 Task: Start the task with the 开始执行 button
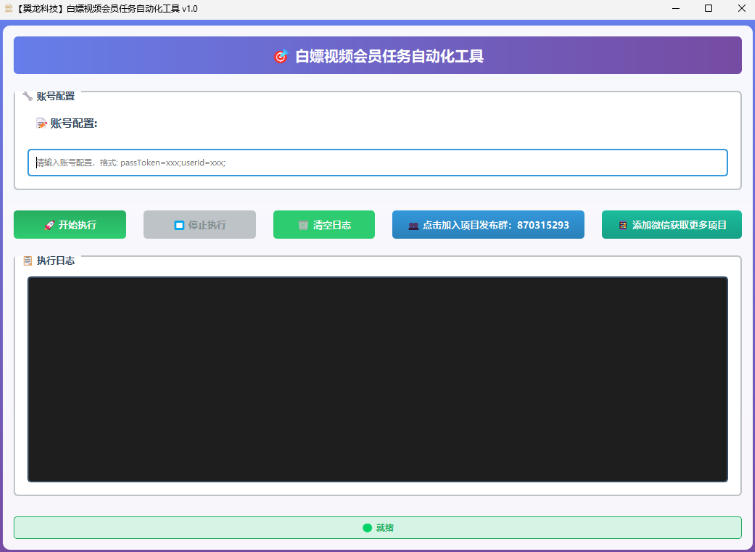70,225
